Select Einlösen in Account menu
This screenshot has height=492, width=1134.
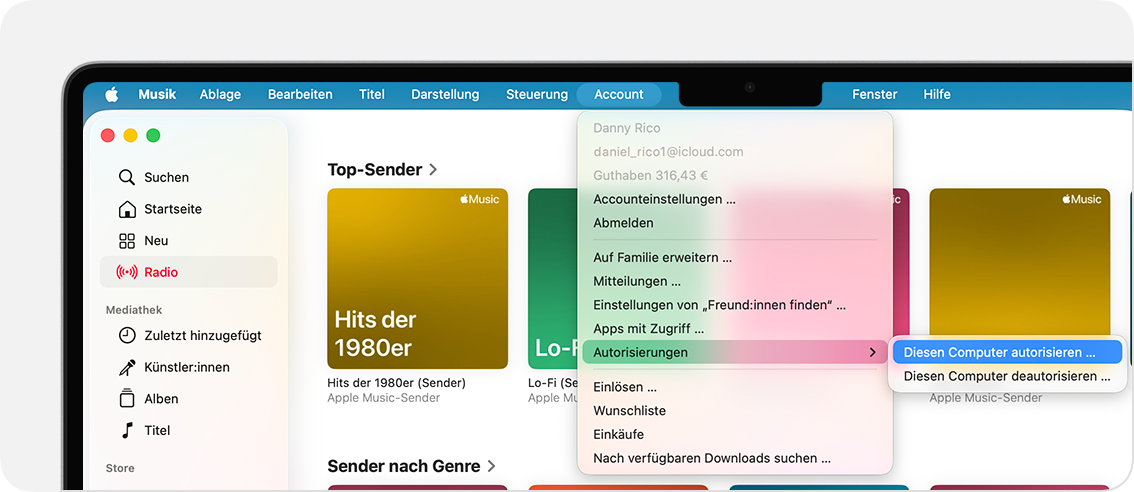pyautogui.click(x=735, y=386)
